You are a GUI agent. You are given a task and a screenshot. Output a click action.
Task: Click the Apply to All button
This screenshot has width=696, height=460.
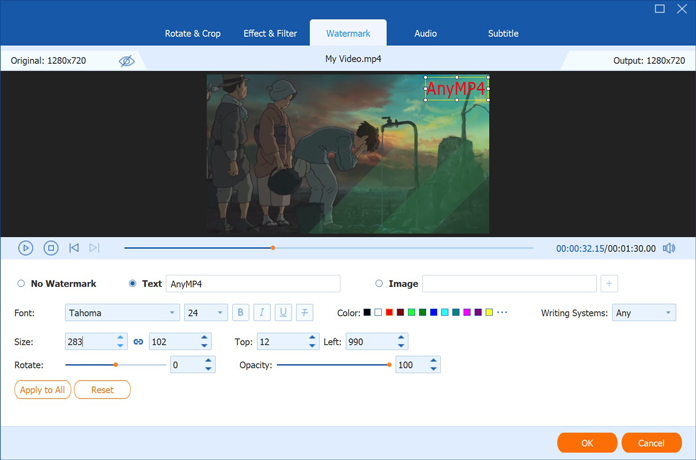(43, 390)
